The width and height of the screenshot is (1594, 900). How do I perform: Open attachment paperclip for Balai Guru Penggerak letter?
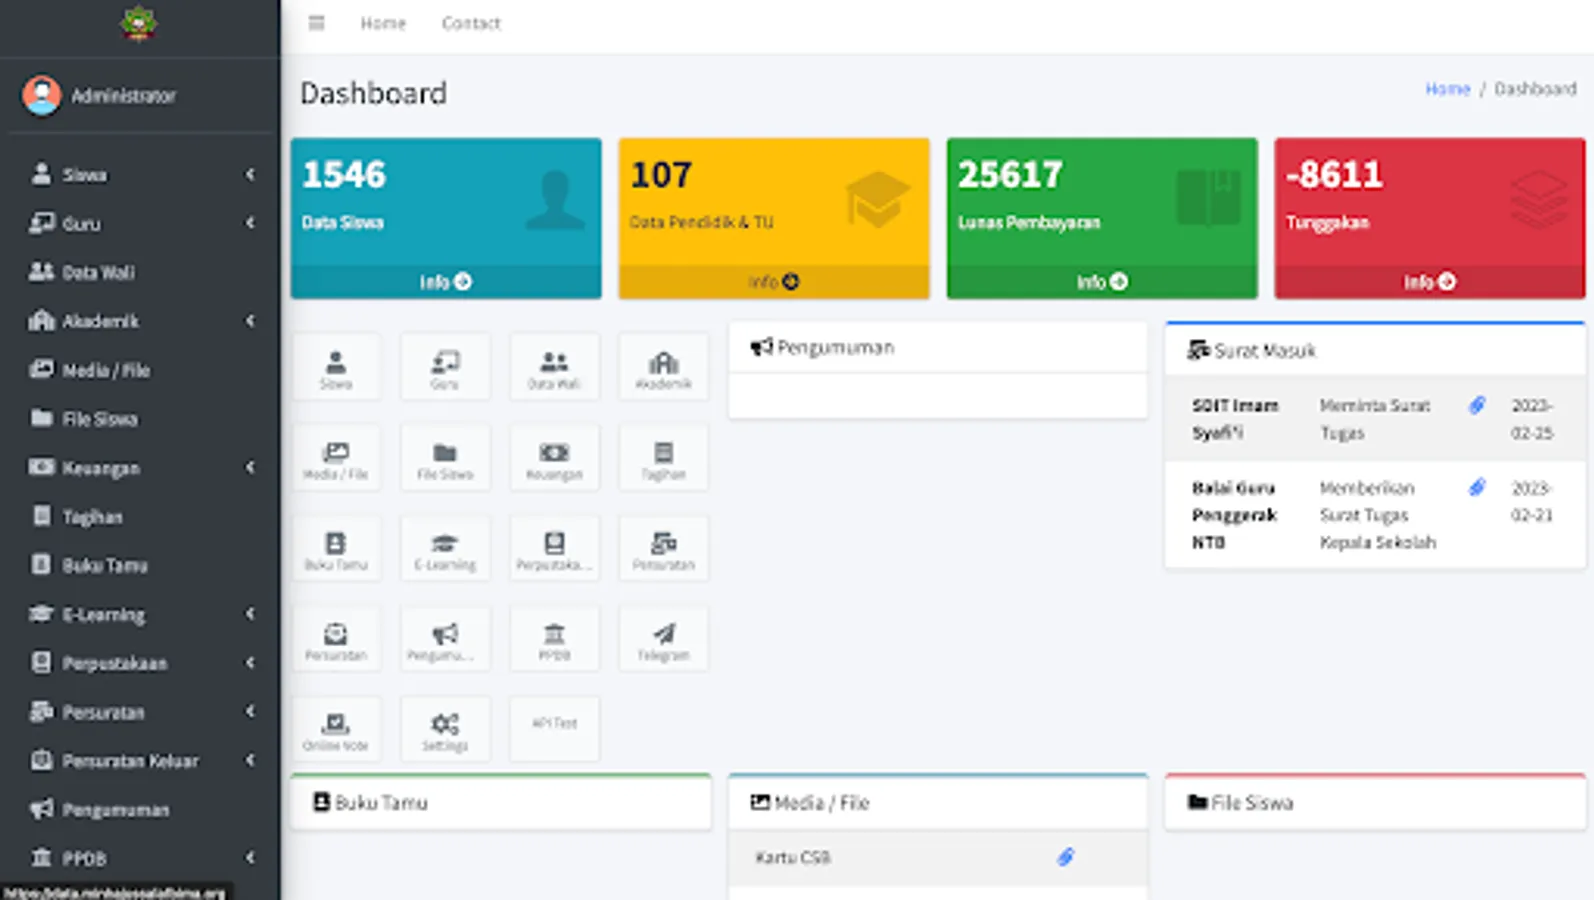coord(1477,487)
